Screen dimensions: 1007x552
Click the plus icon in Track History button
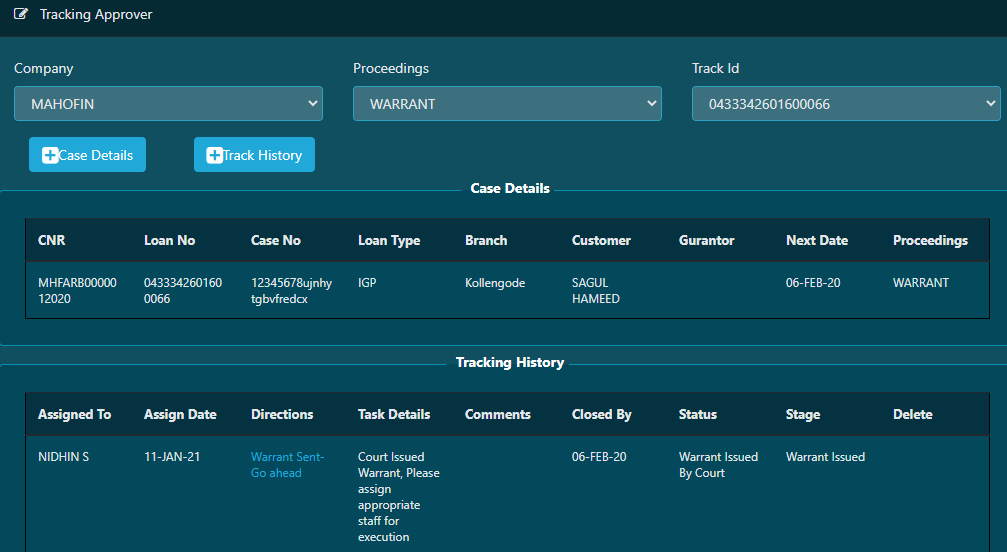215,155
